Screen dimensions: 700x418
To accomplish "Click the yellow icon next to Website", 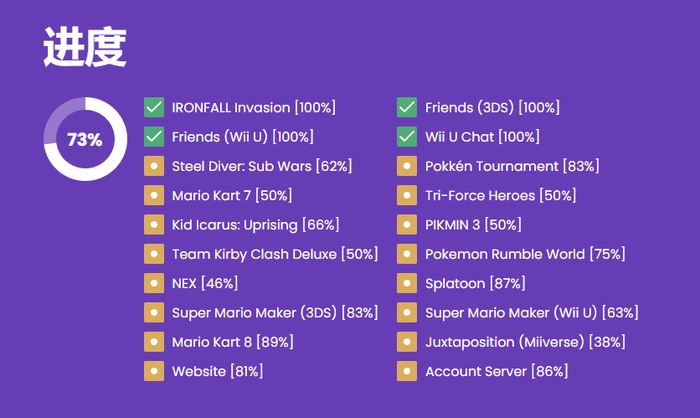I will (x=154, y=371).
